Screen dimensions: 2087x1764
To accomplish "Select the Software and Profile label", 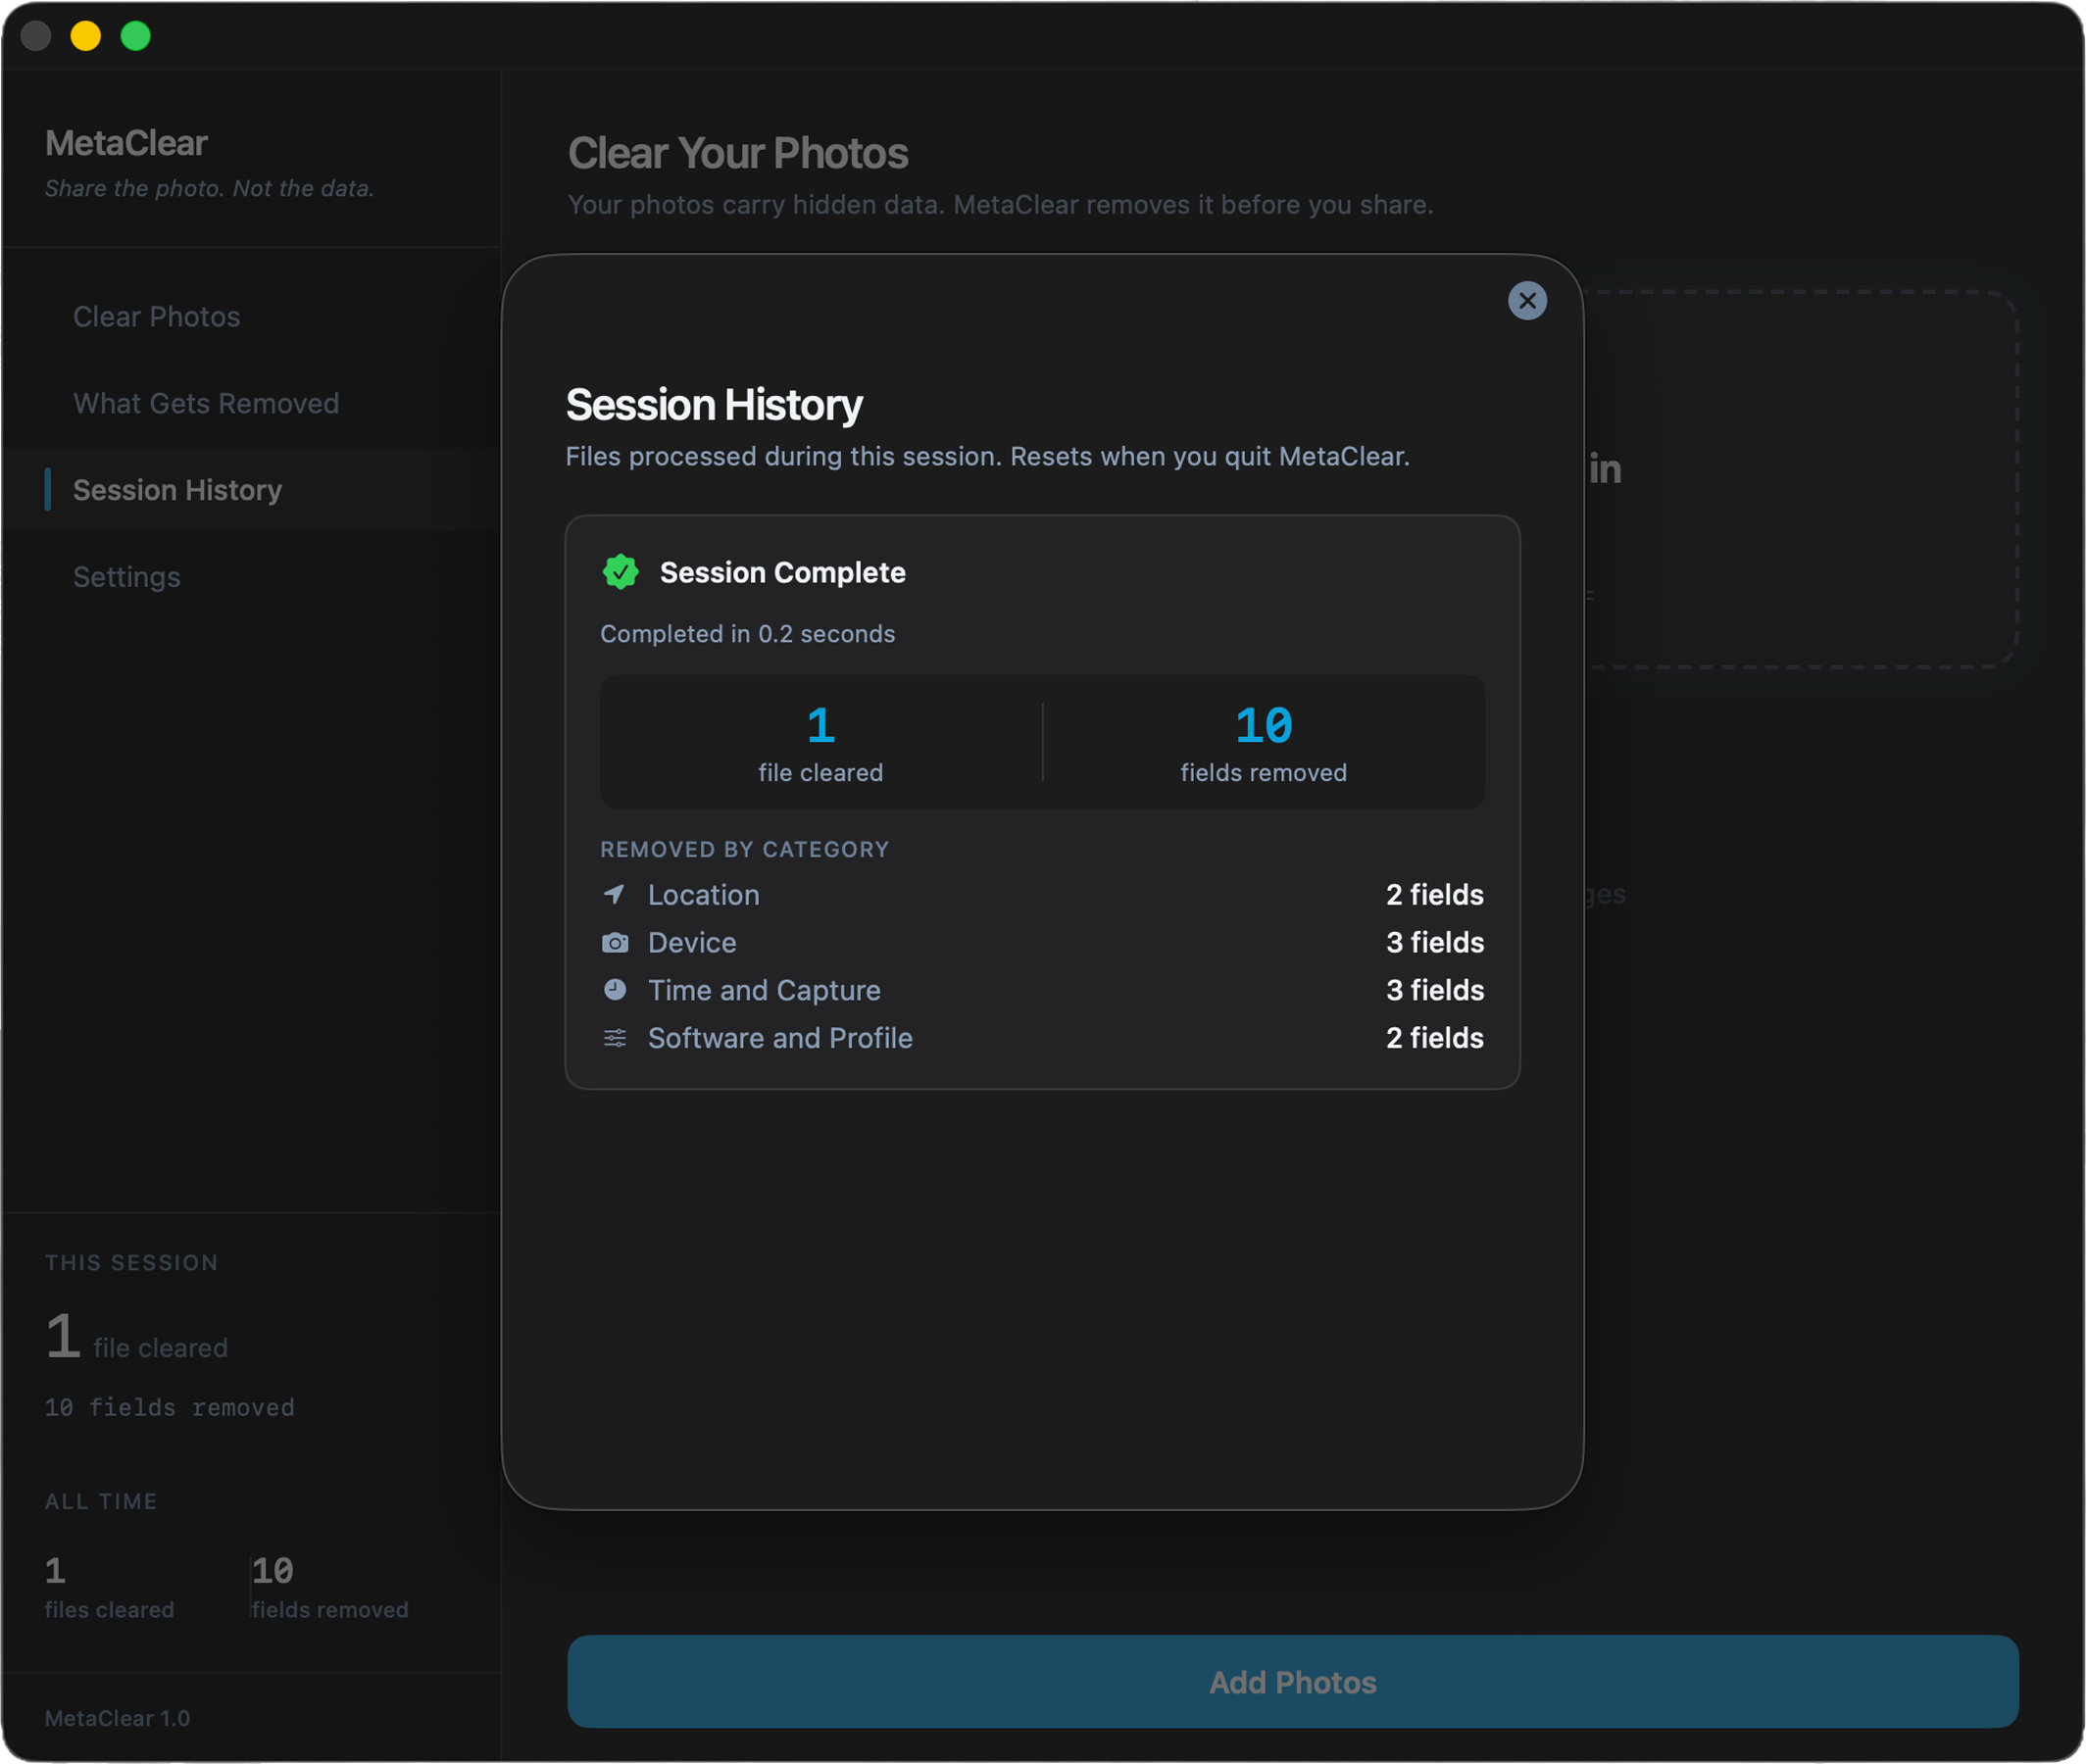I will click(780, 1038).
